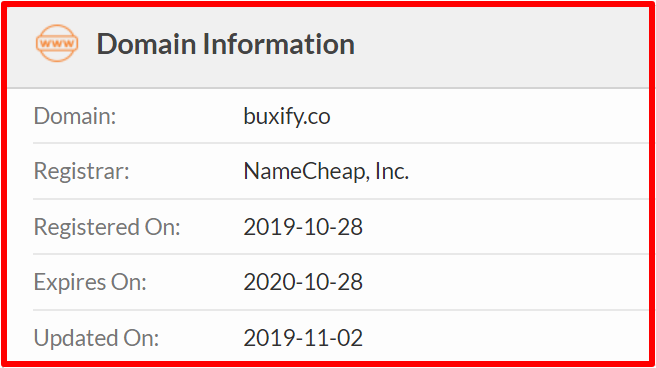Viewport: 656px width, 368px height.
Task: Click the Updated On: label
Action: (96, 338)
